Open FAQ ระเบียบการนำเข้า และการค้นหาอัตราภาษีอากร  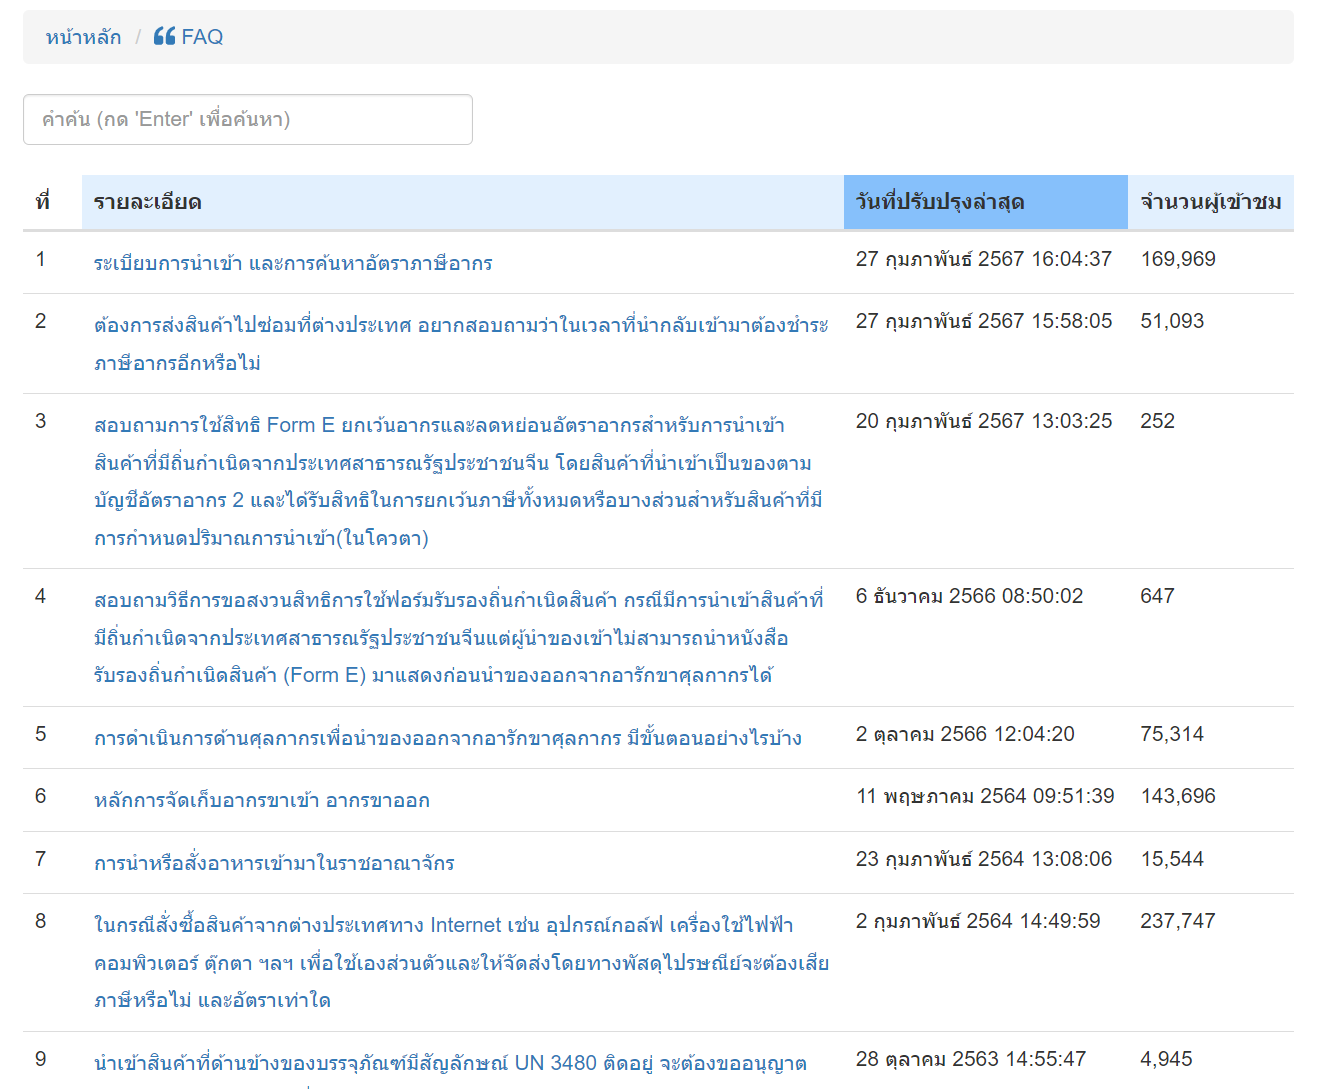(293, 263)
